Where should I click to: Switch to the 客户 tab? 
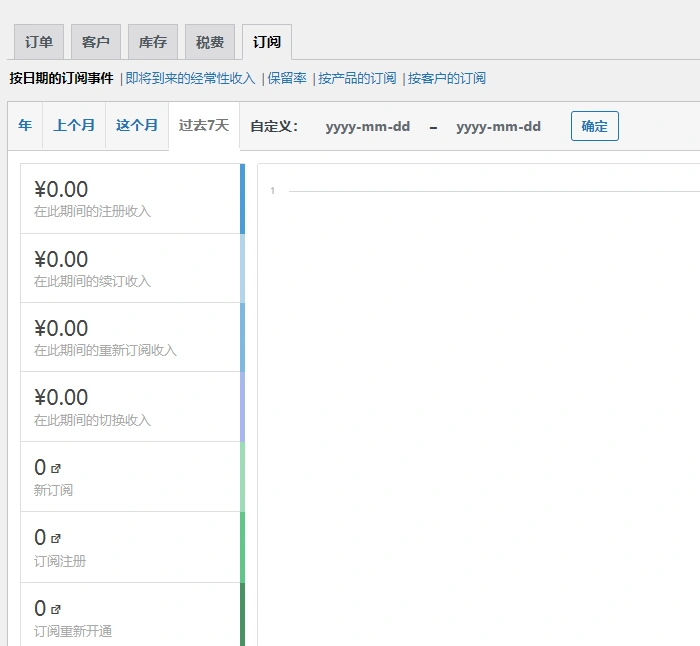[x=96, y=42]
